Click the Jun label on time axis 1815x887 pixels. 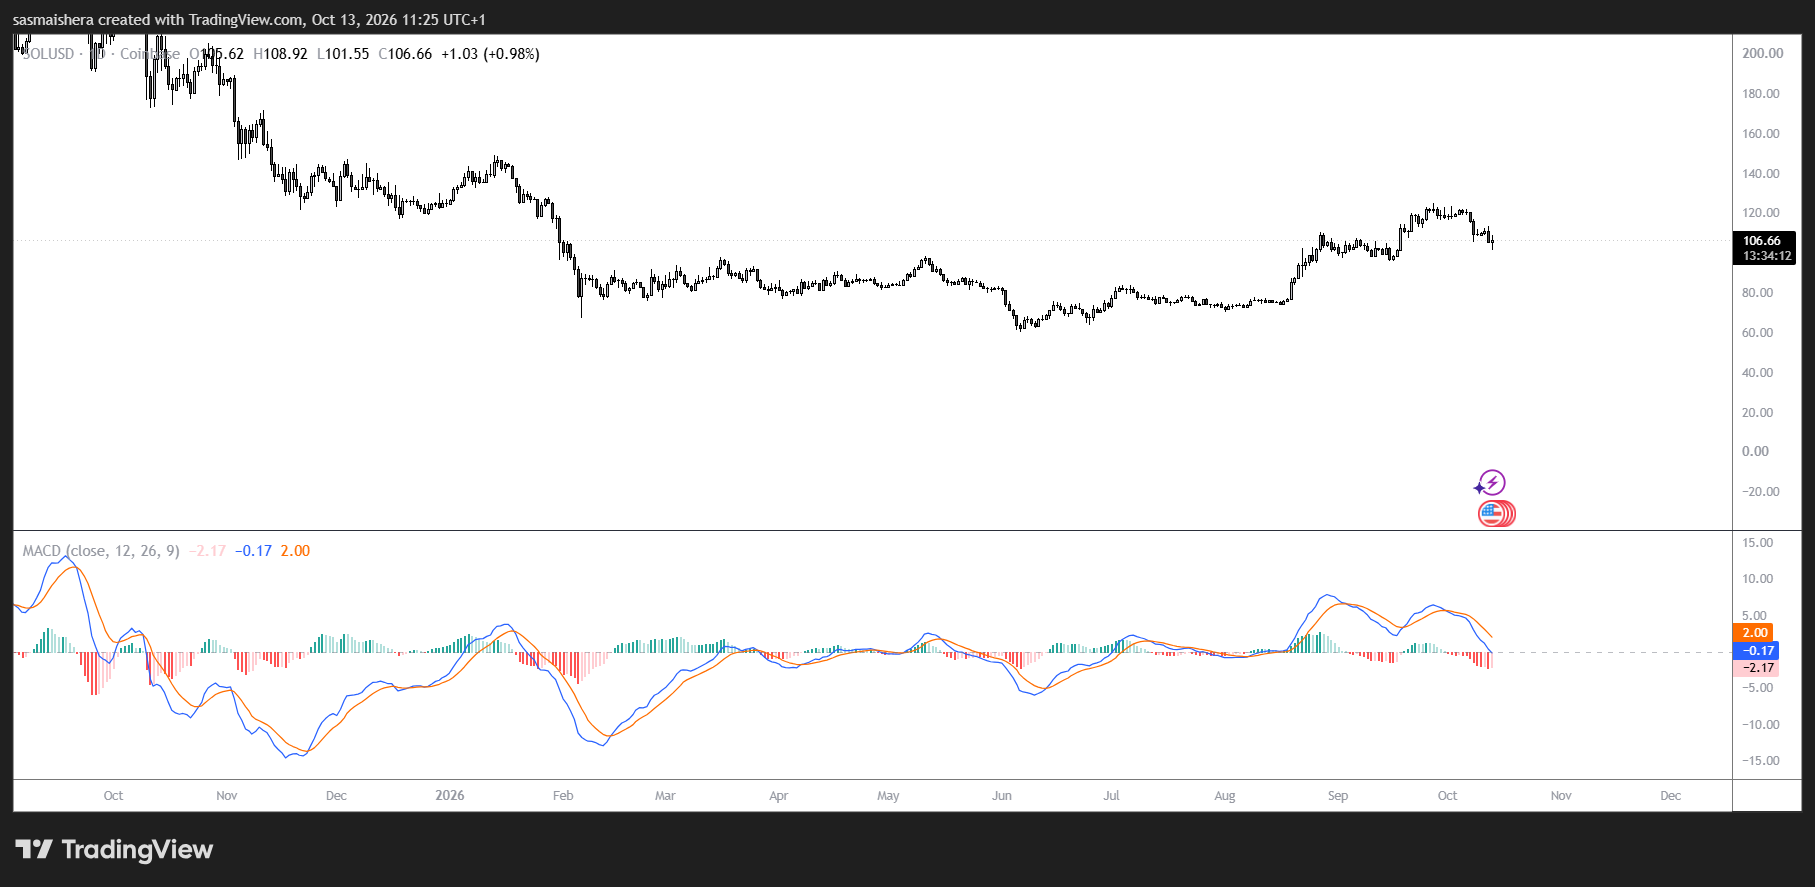(1002, 796)
